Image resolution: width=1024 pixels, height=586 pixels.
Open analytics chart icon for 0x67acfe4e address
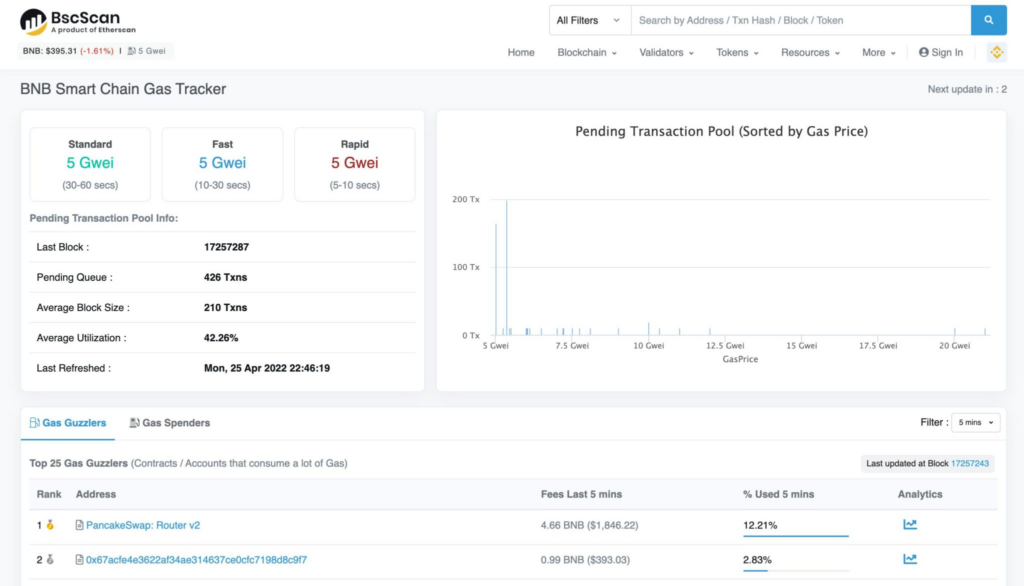point(909,560)
